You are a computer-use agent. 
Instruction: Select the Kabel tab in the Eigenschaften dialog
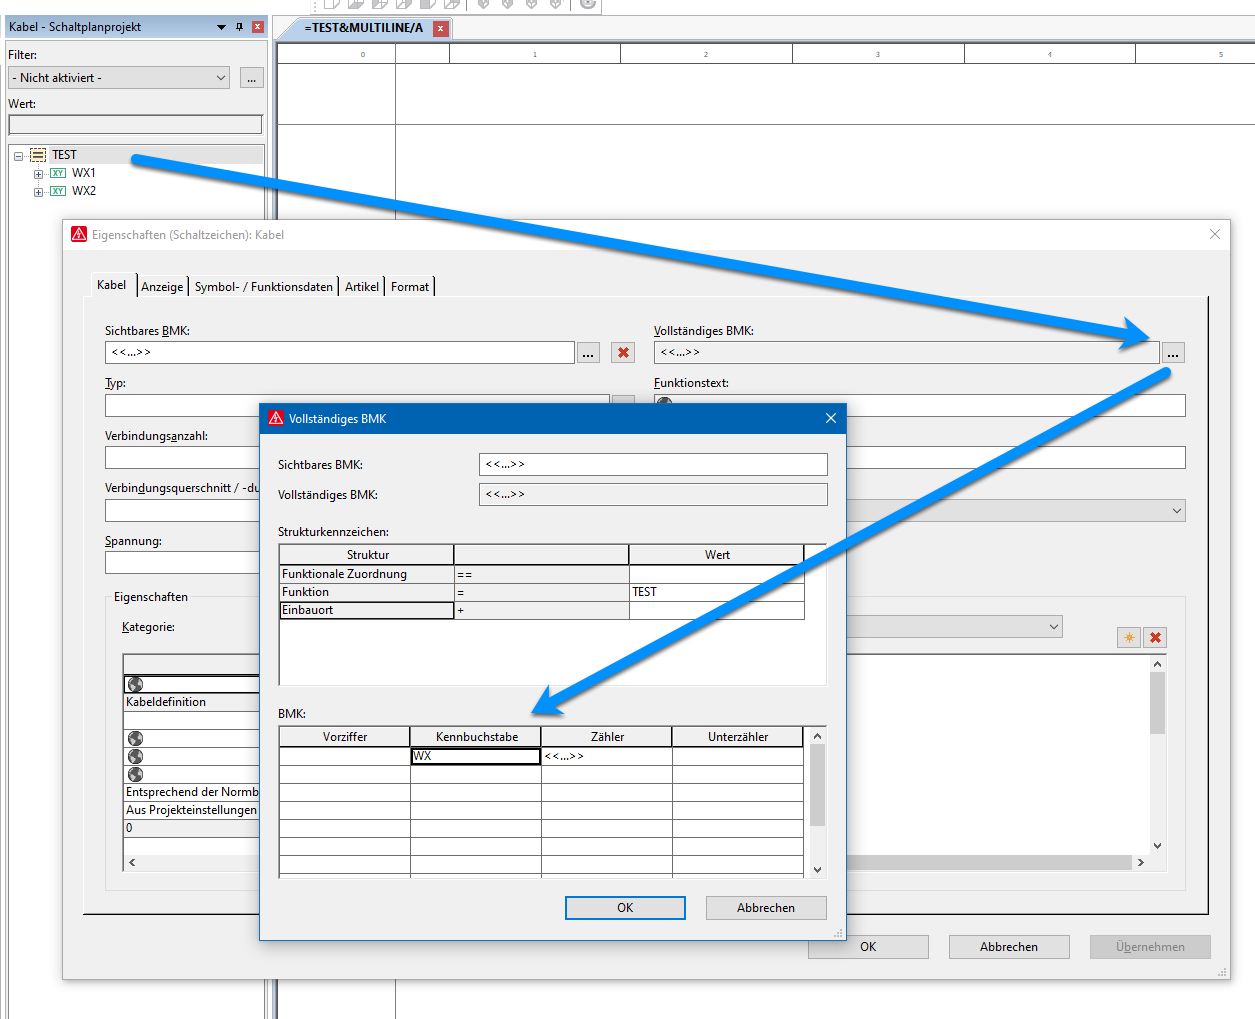tap(112, 285)
